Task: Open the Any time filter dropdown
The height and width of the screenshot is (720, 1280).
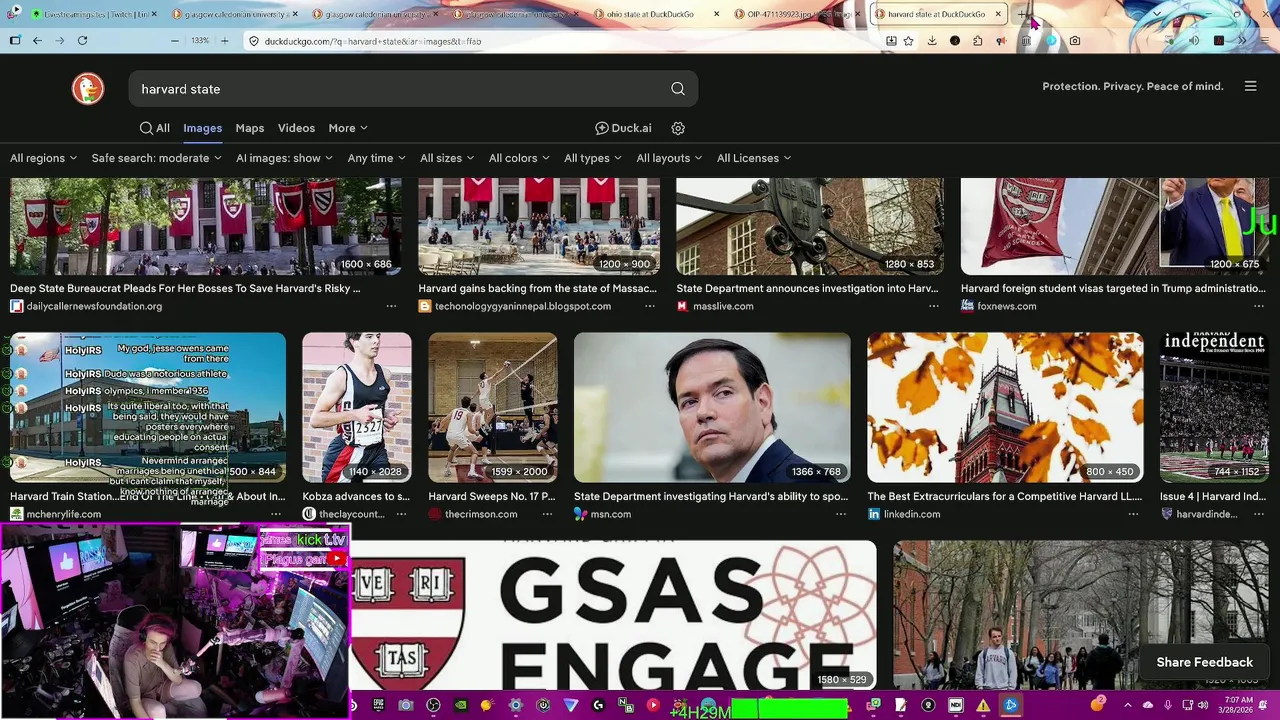Action: pyautogui.click(x=376, y=158)
